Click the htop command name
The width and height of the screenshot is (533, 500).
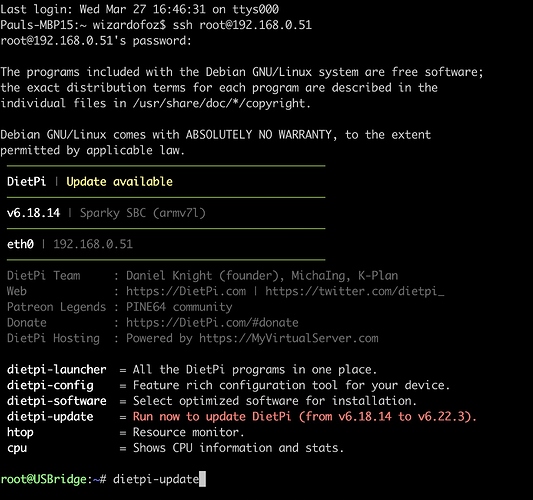click(x=20, y=432)
